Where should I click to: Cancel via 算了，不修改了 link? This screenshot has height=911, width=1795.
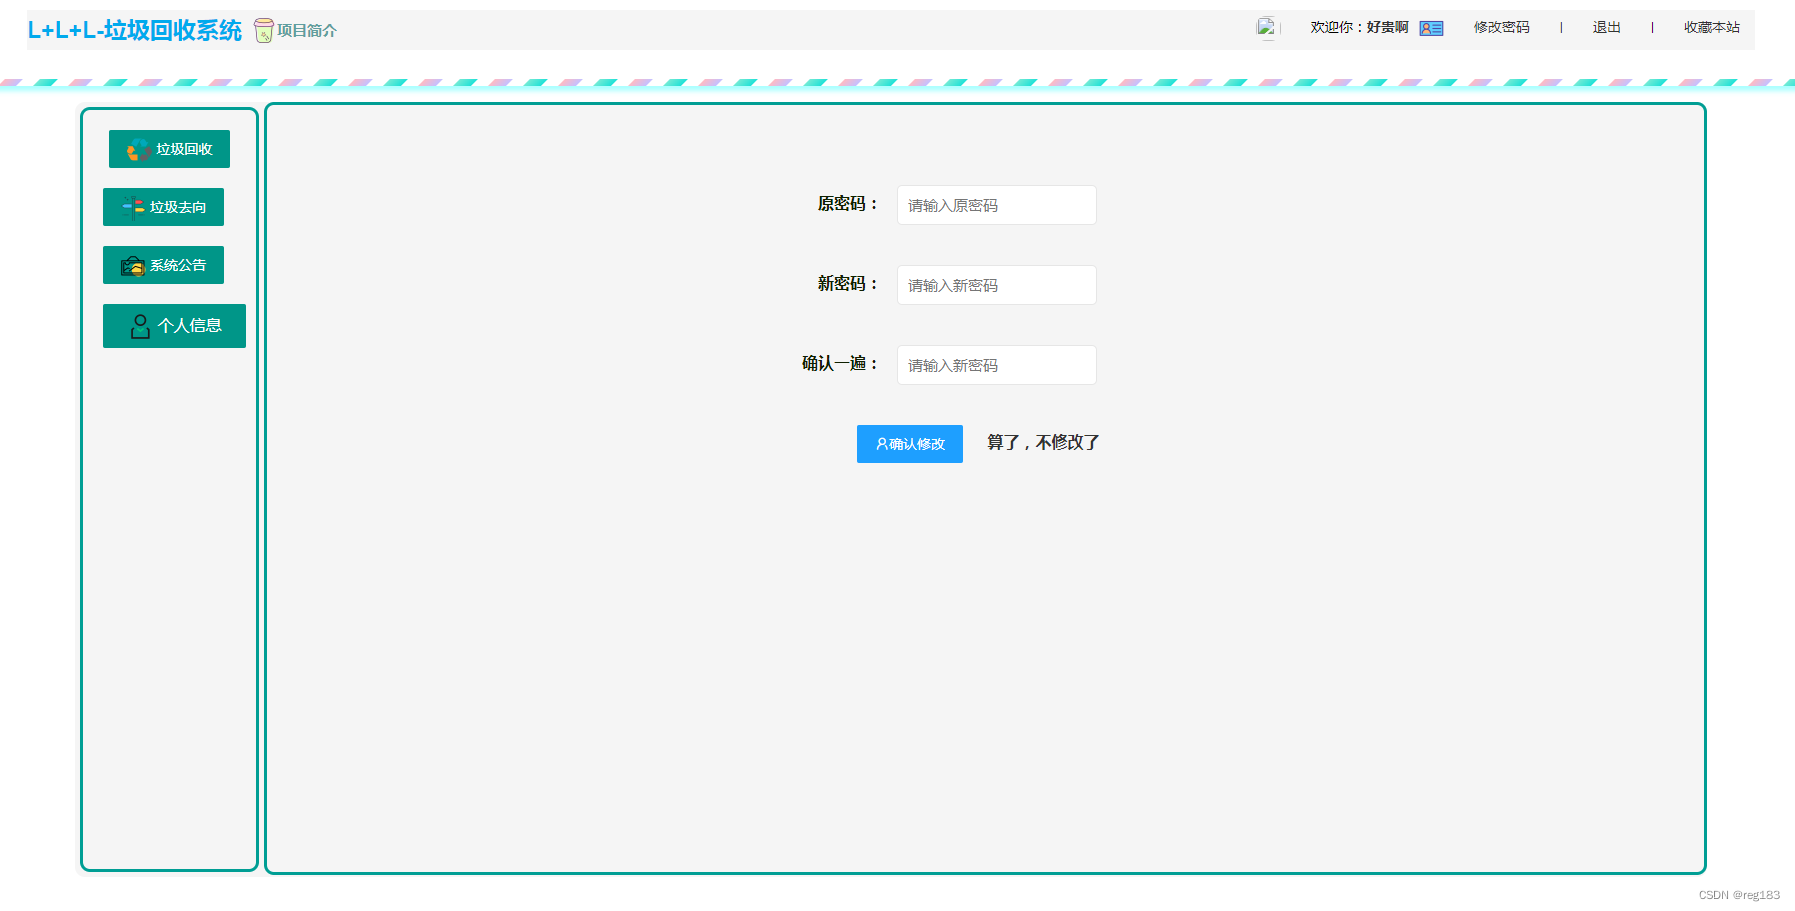click(x=1043, y=442)
